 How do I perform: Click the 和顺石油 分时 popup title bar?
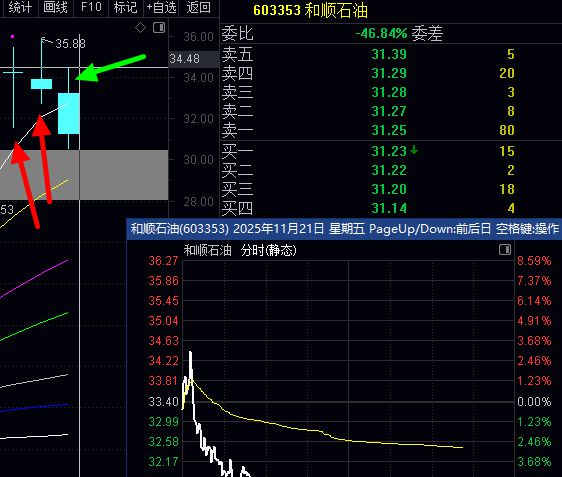point(344,229)
